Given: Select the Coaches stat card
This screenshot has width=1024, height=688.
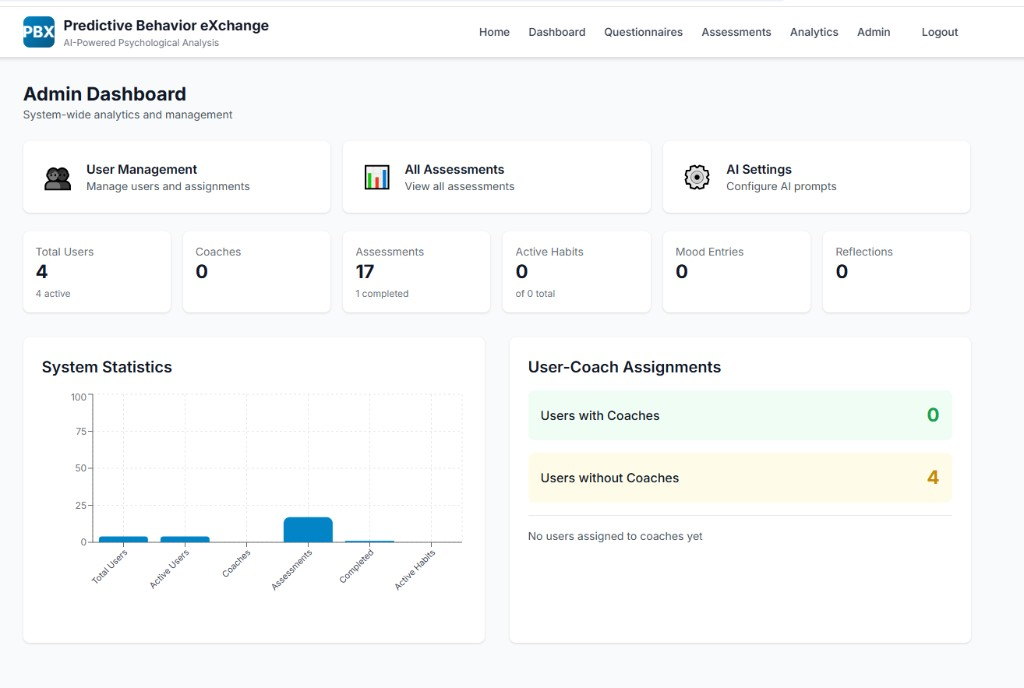Looking at the screenshot, I should point(257,272).
